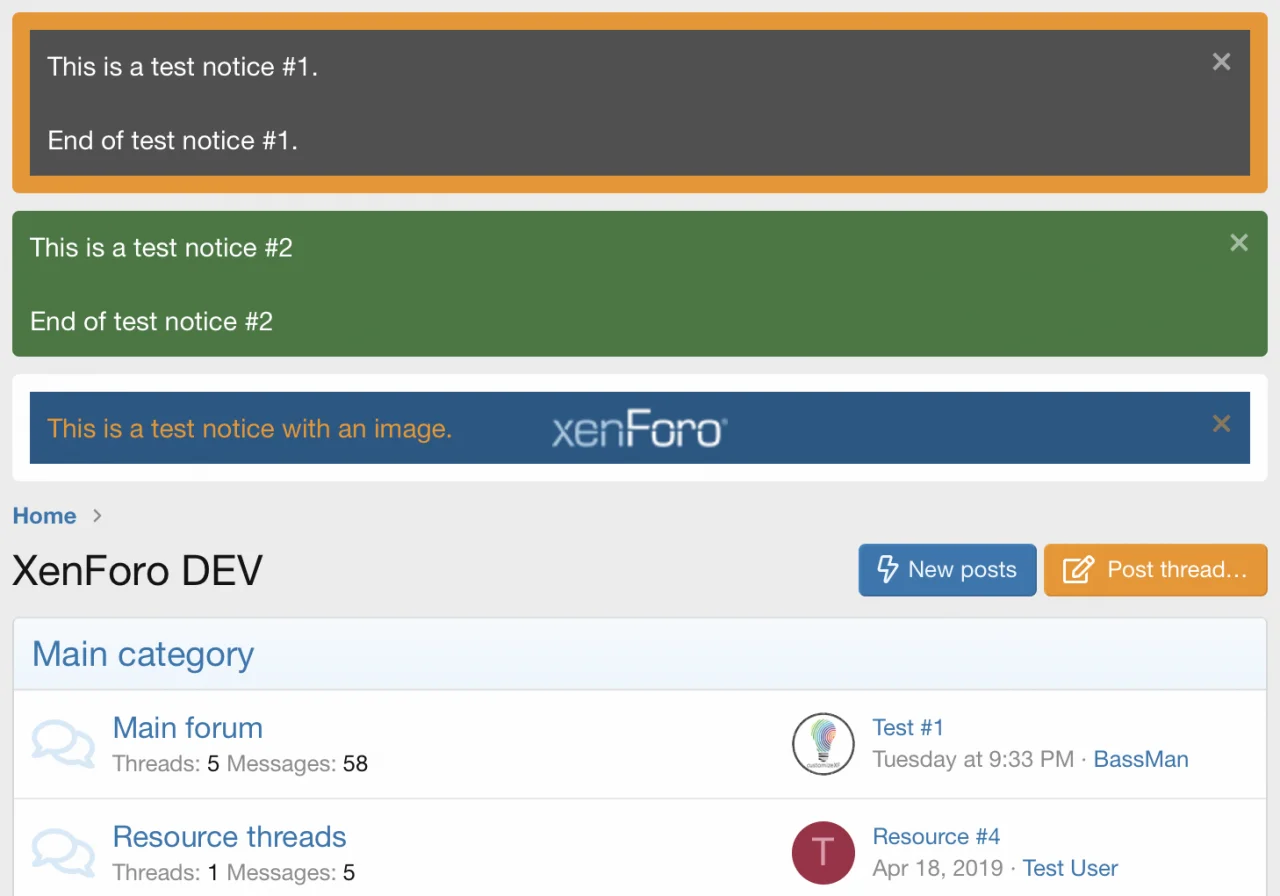Click the lightning bolt icon on New posts
This screenshot has height=896, width=1280.
888,569
